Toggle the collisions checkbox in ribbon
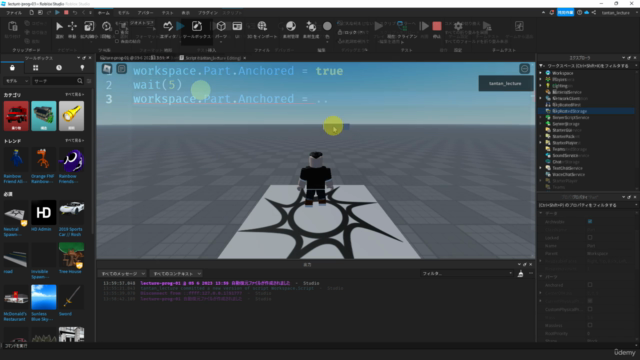The image size is (640, 360). 117,31
